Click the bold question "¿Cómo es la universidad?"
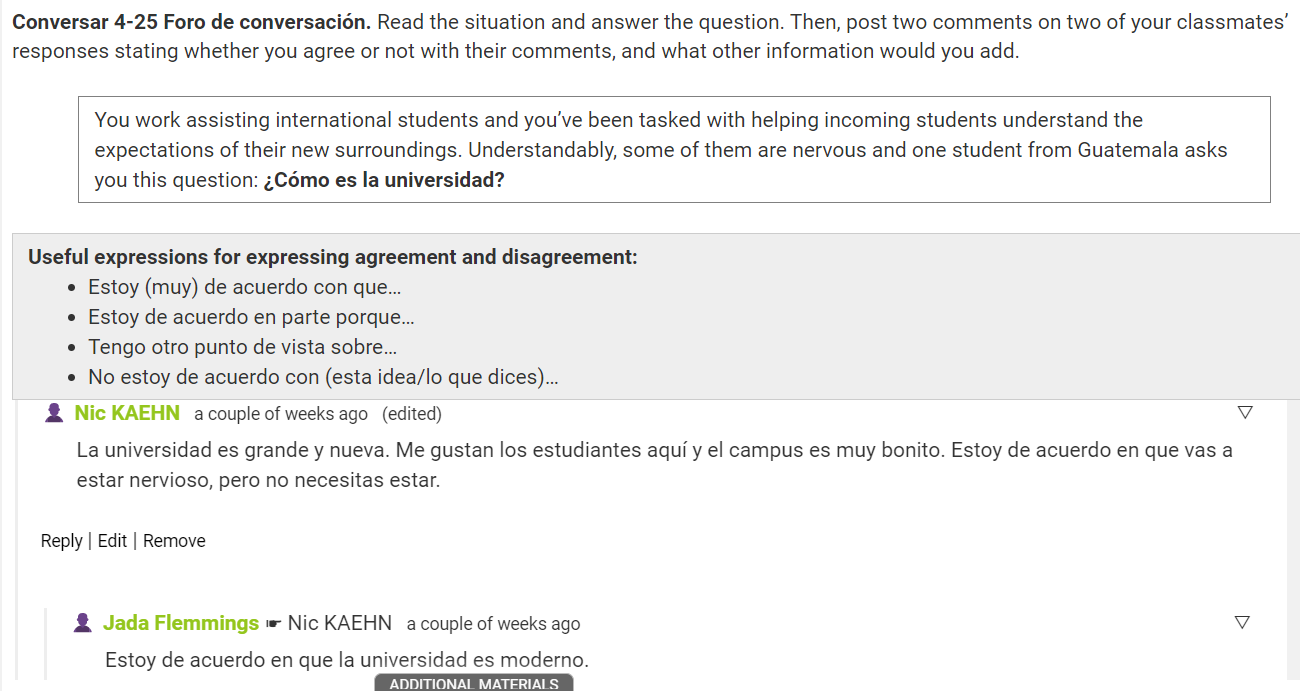Image resolution: width=1300 pixels, height=691 pixels. [x=384, y=181]
